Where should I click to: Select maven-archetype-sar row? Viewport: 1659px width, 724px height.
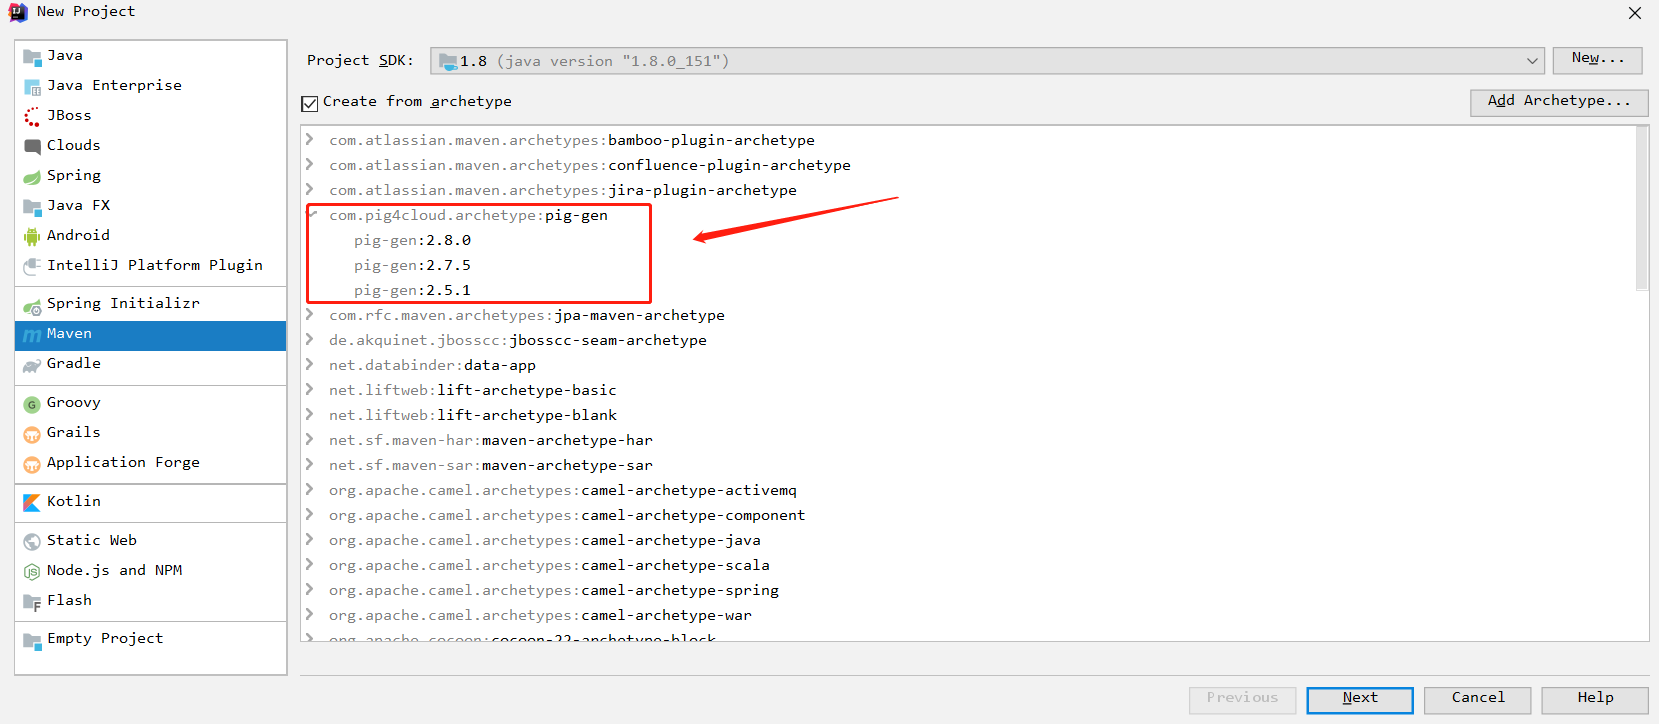968,465
